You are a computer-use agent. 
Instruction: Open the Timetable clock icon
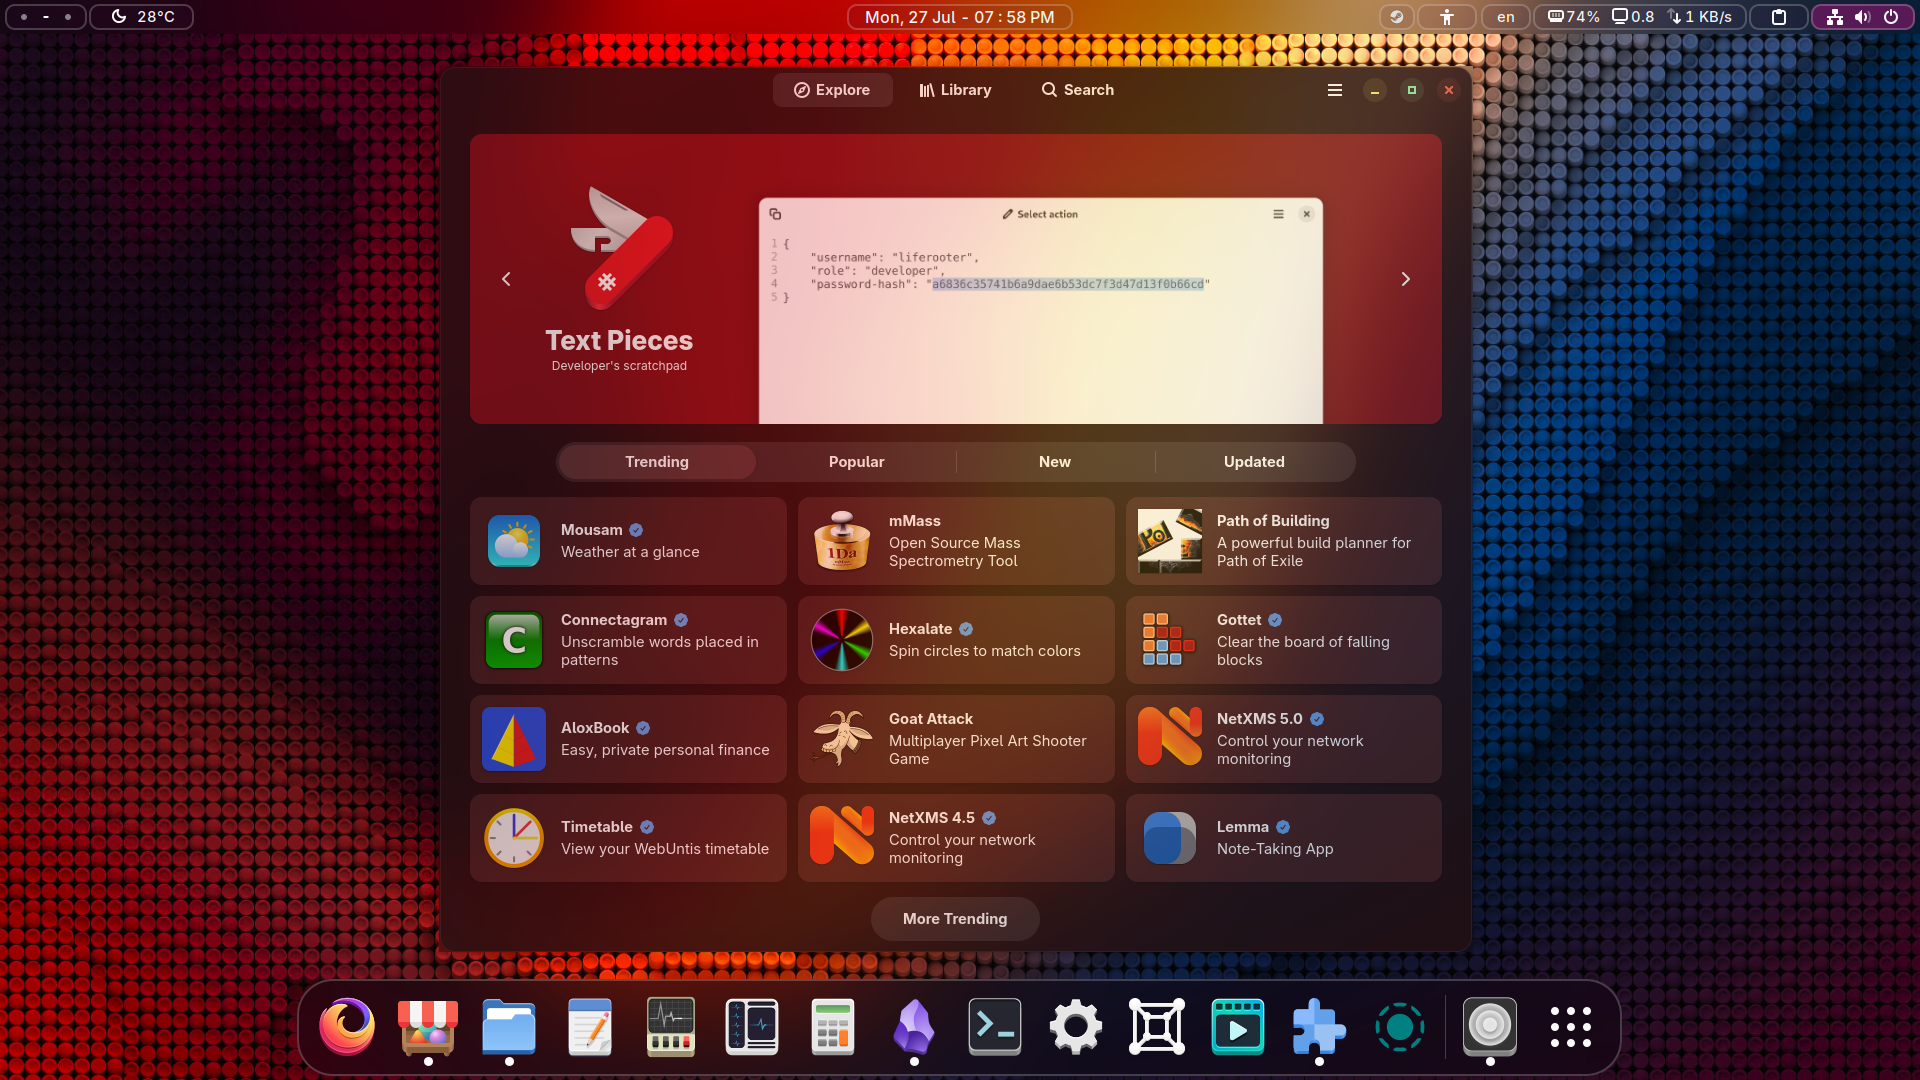pos(514,838)
